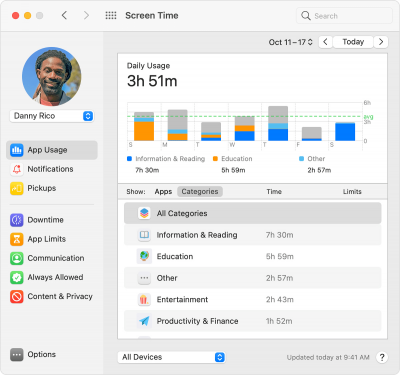This screenshot has width=400, height=375.
Task: Switch the Show view to Apps
Action: [x=163, y=192]
